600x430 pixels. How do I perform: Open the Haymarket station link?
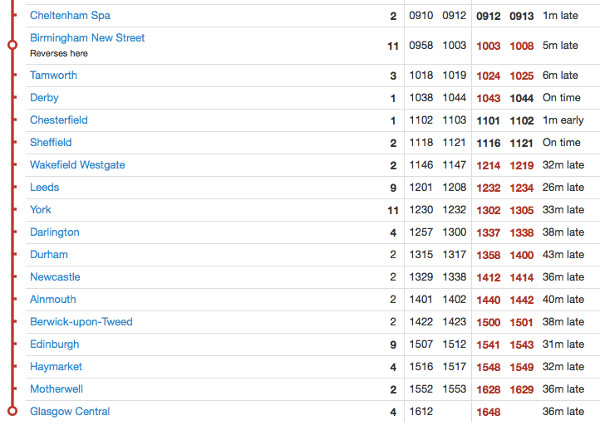coord(56,367)
